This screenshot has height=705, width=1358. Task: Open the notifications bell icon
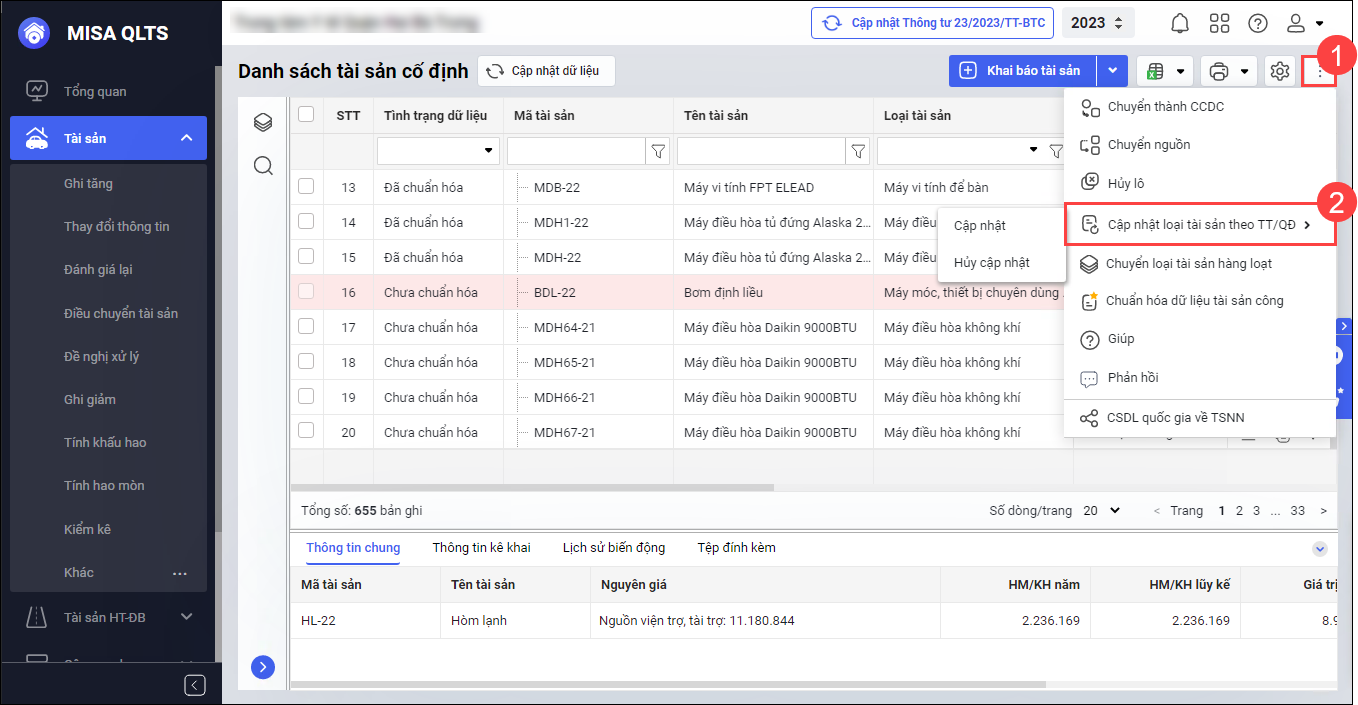1180,23
